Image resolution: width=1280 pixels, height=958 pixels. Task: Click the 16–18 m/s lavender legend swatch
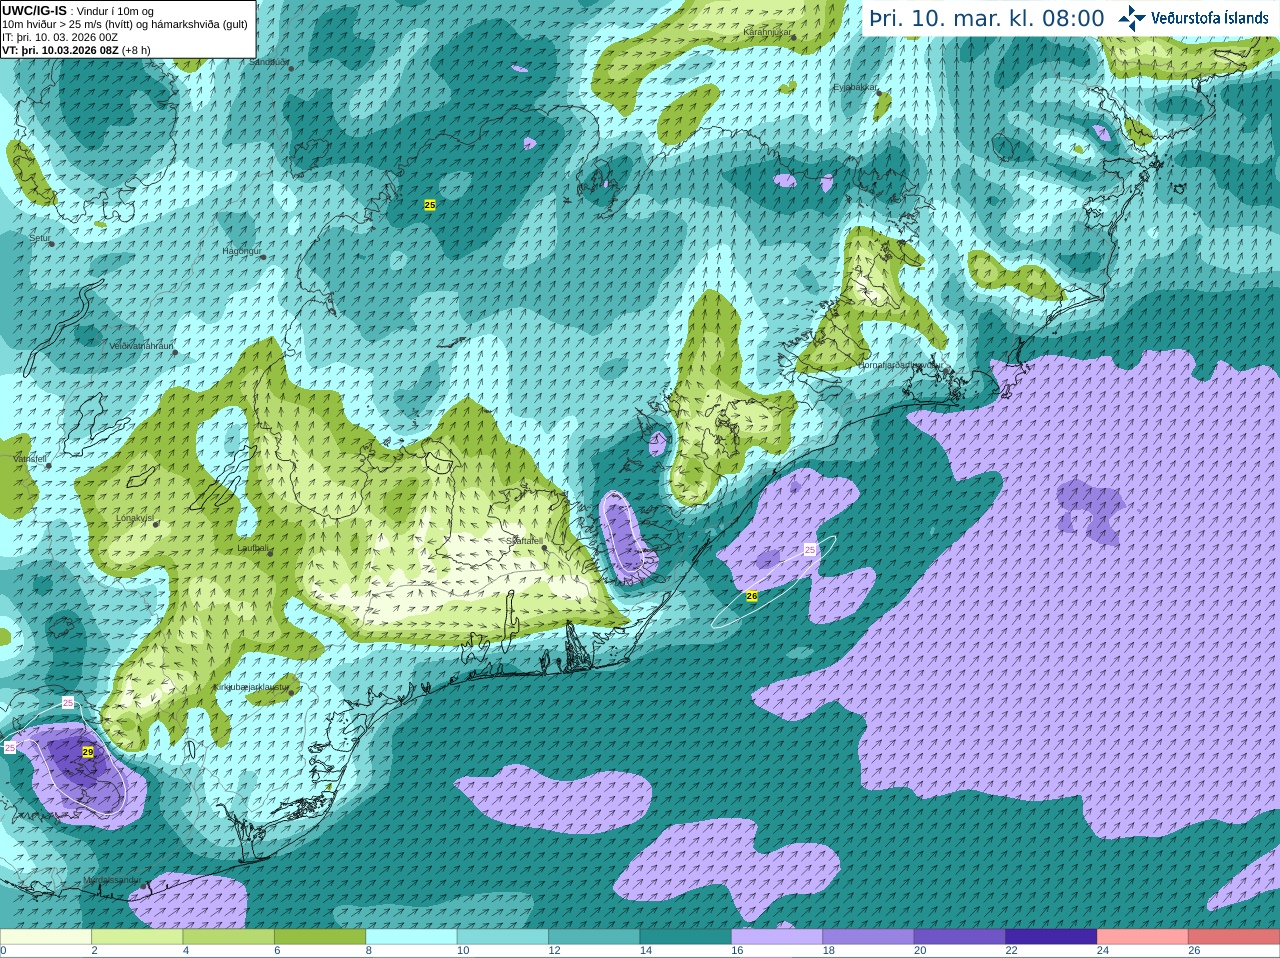[x=778, y=937]
